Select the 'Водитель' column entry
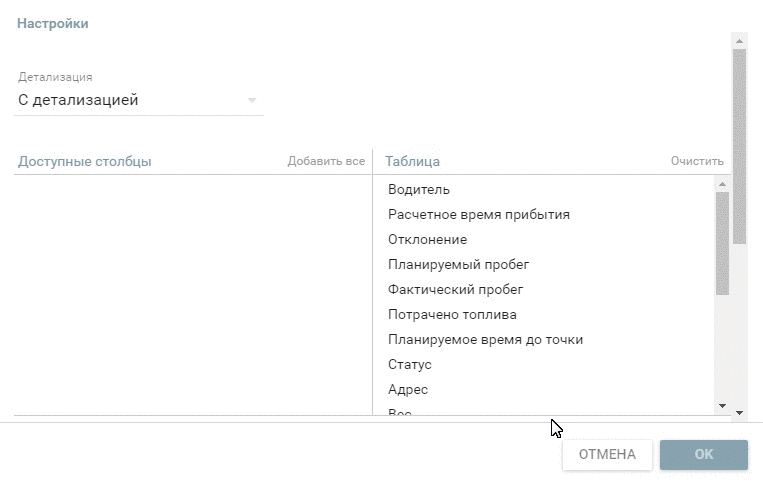Viewport: 763px width, 482px height. click(x=419, y=189)
